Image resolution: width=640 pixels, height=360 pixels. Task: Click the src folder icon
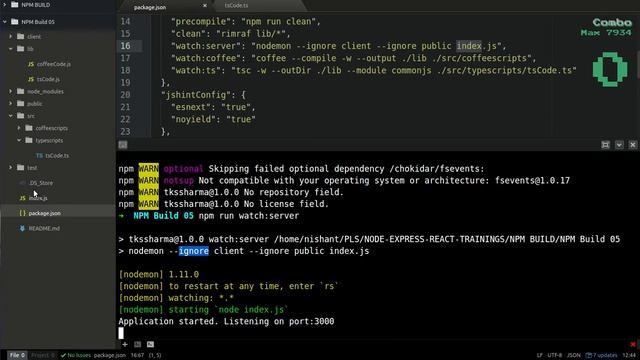pyautogui.click(x=20, y=116)
